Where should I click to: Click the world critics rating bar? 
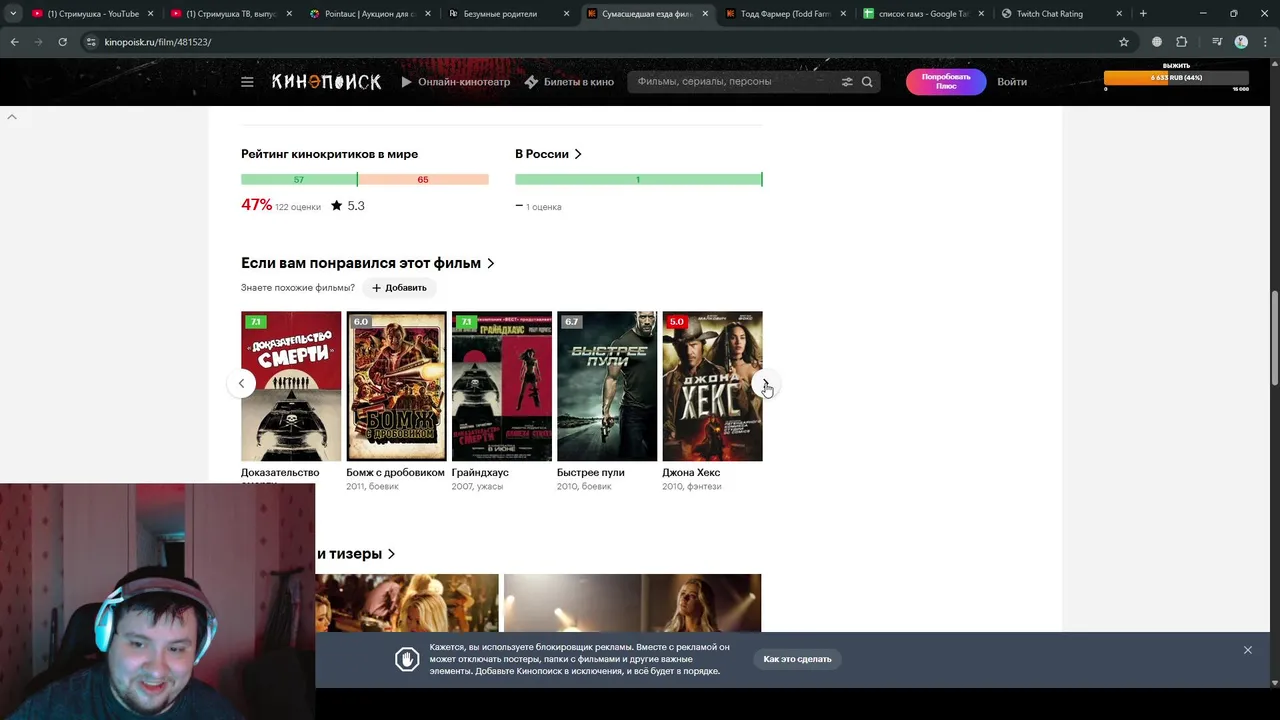(365, 179)
